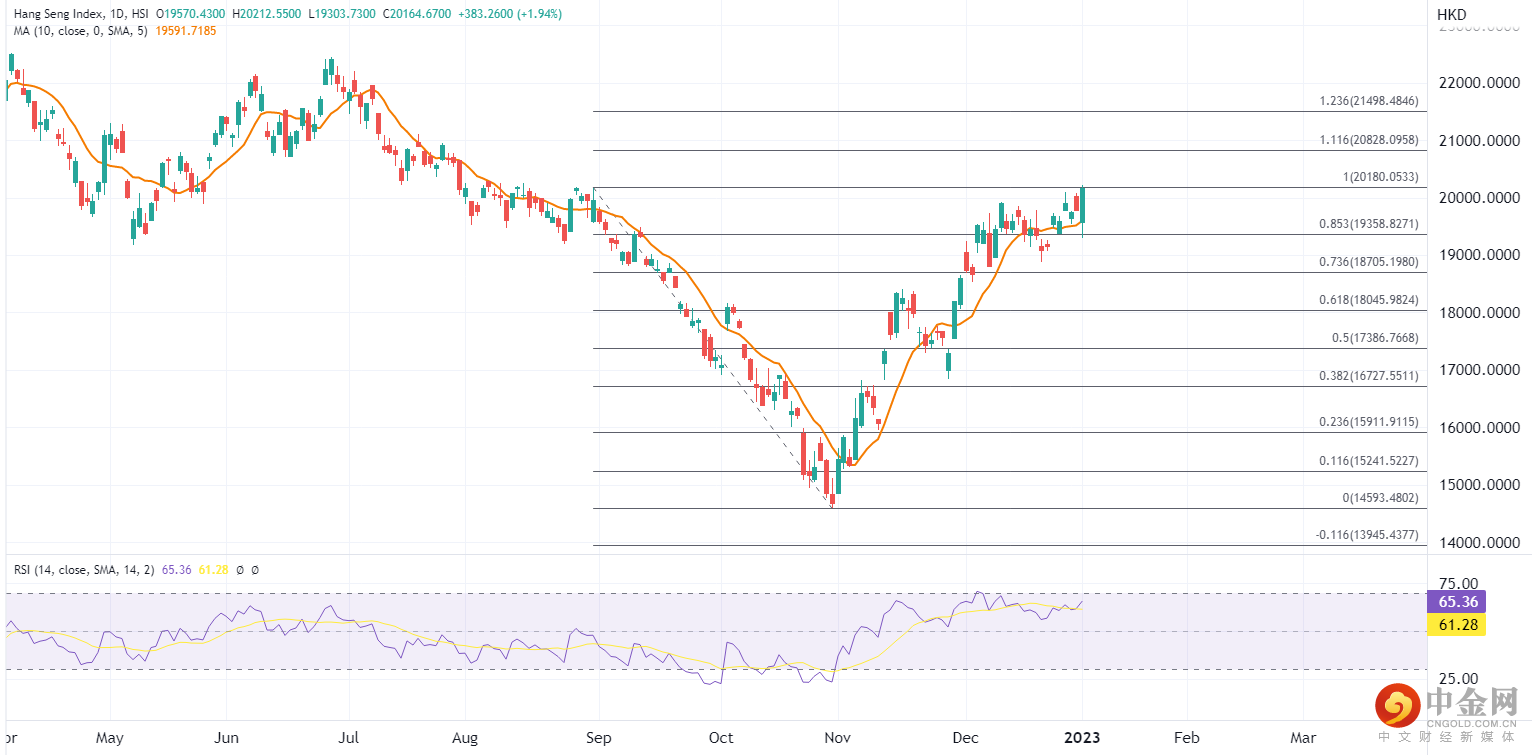Click the HKD currency label

[1451, 15]
